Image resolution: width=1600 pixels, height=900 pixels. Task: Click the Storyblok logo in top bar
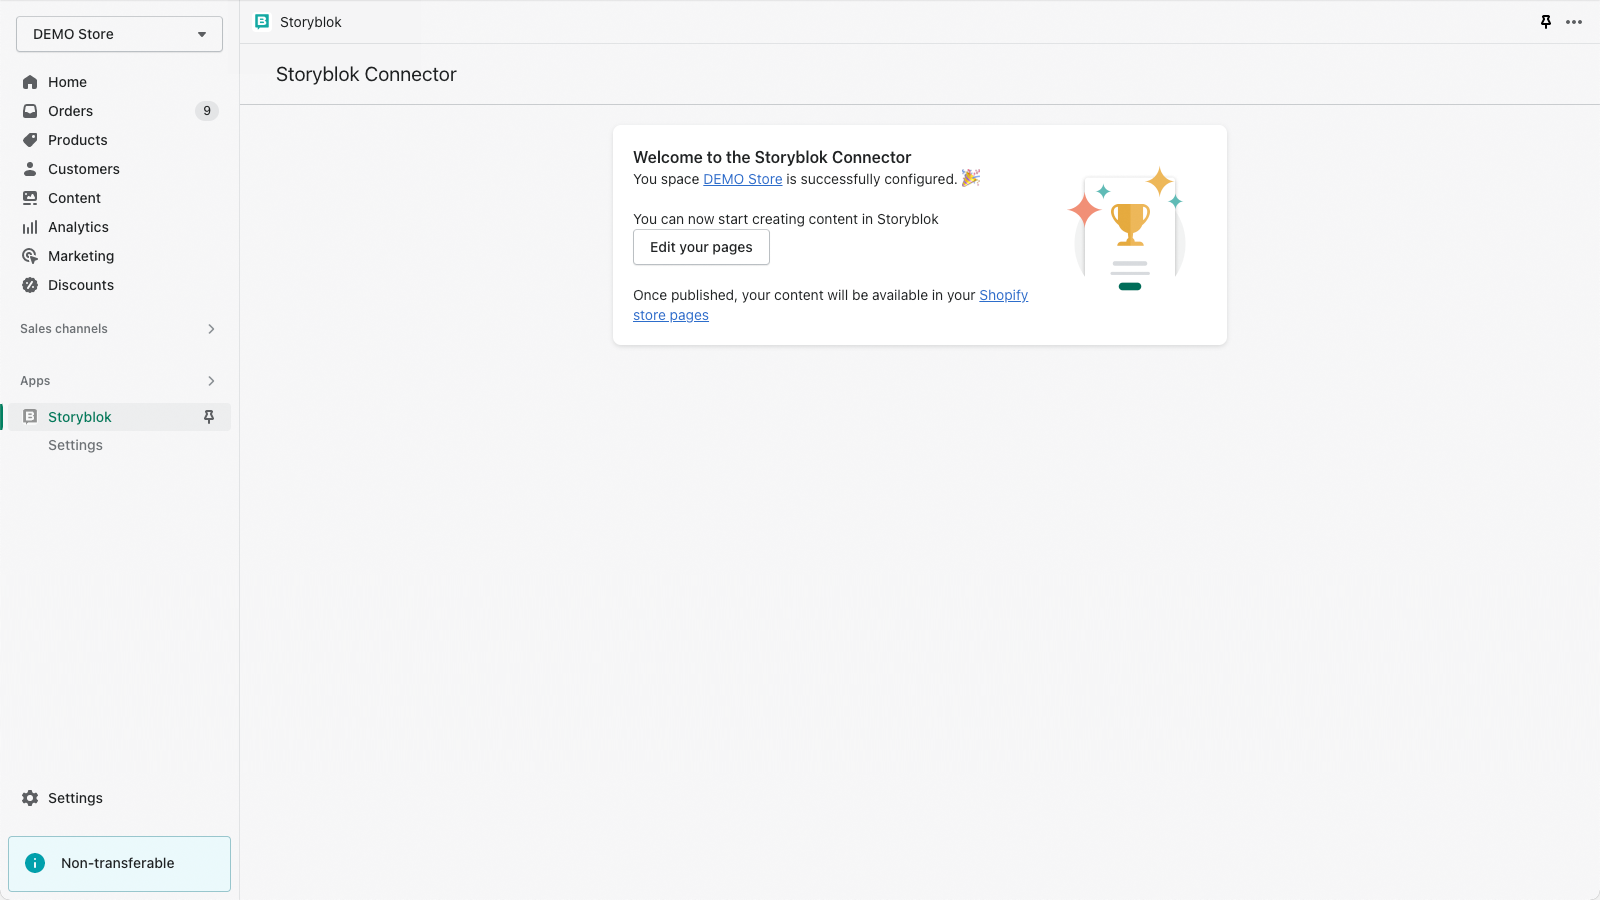point(262,22)
